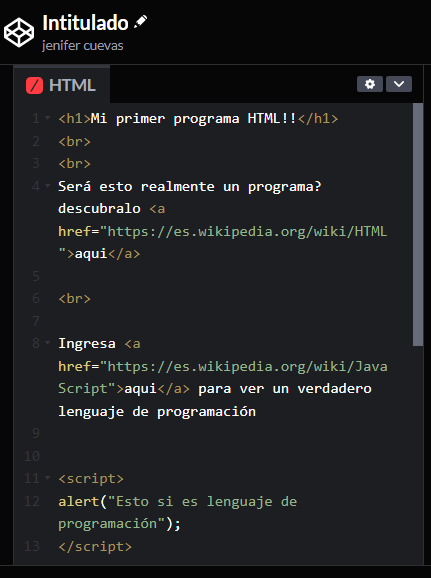Screen dimensions: 431x578
Task: Click line number 3 in gutter
Action: click(x=36, y=163)
